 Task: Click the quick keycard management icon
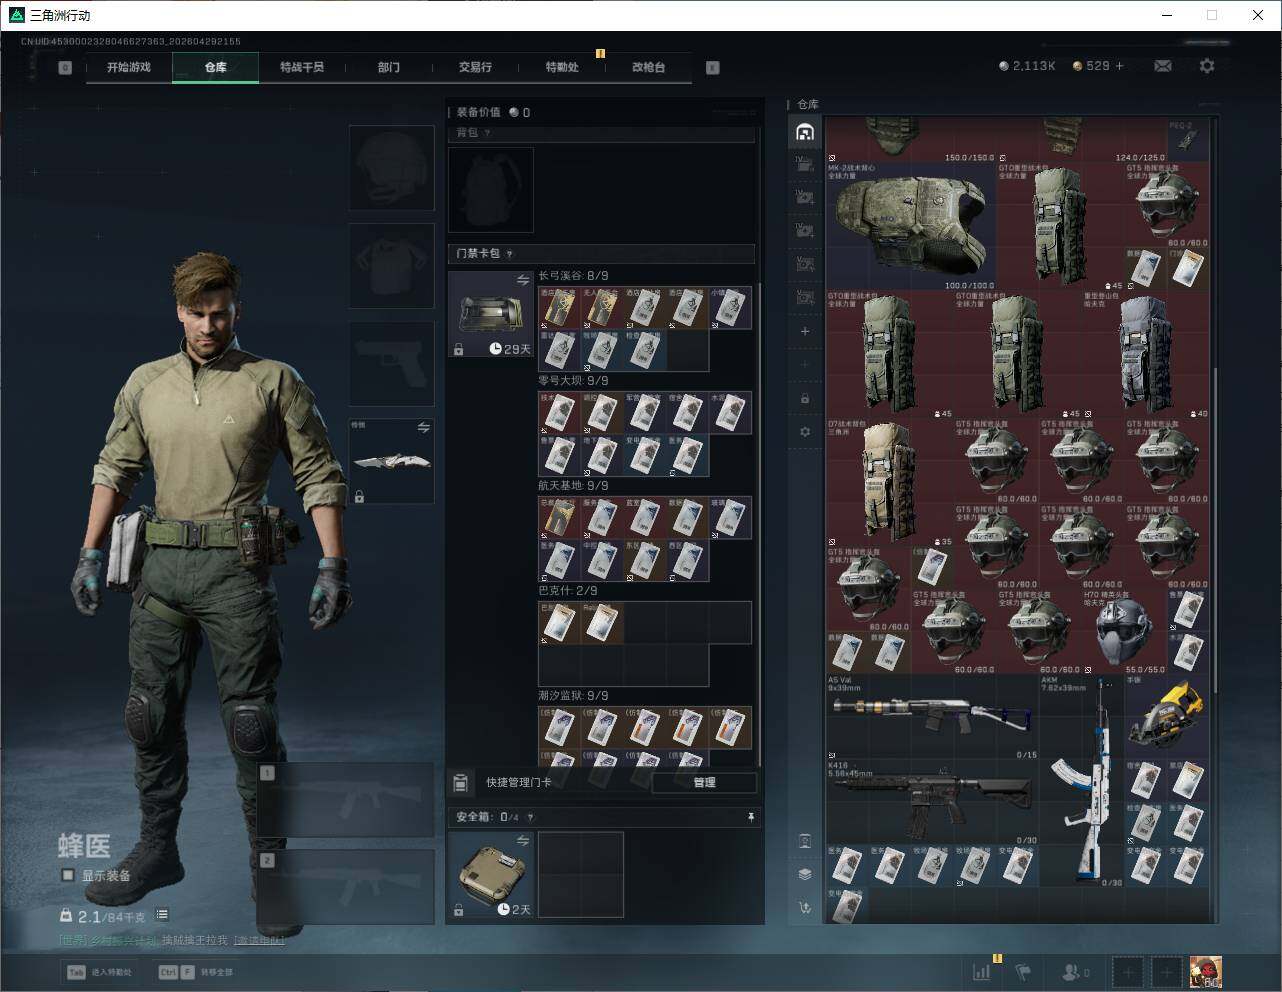(461, 782)
